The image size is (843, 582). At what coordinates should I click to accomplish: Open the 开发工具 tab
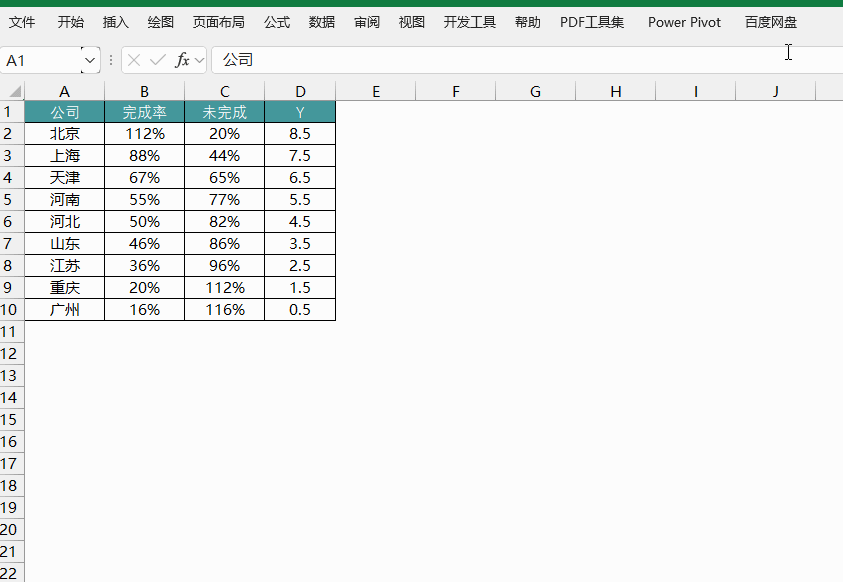[x=470, y=22]
